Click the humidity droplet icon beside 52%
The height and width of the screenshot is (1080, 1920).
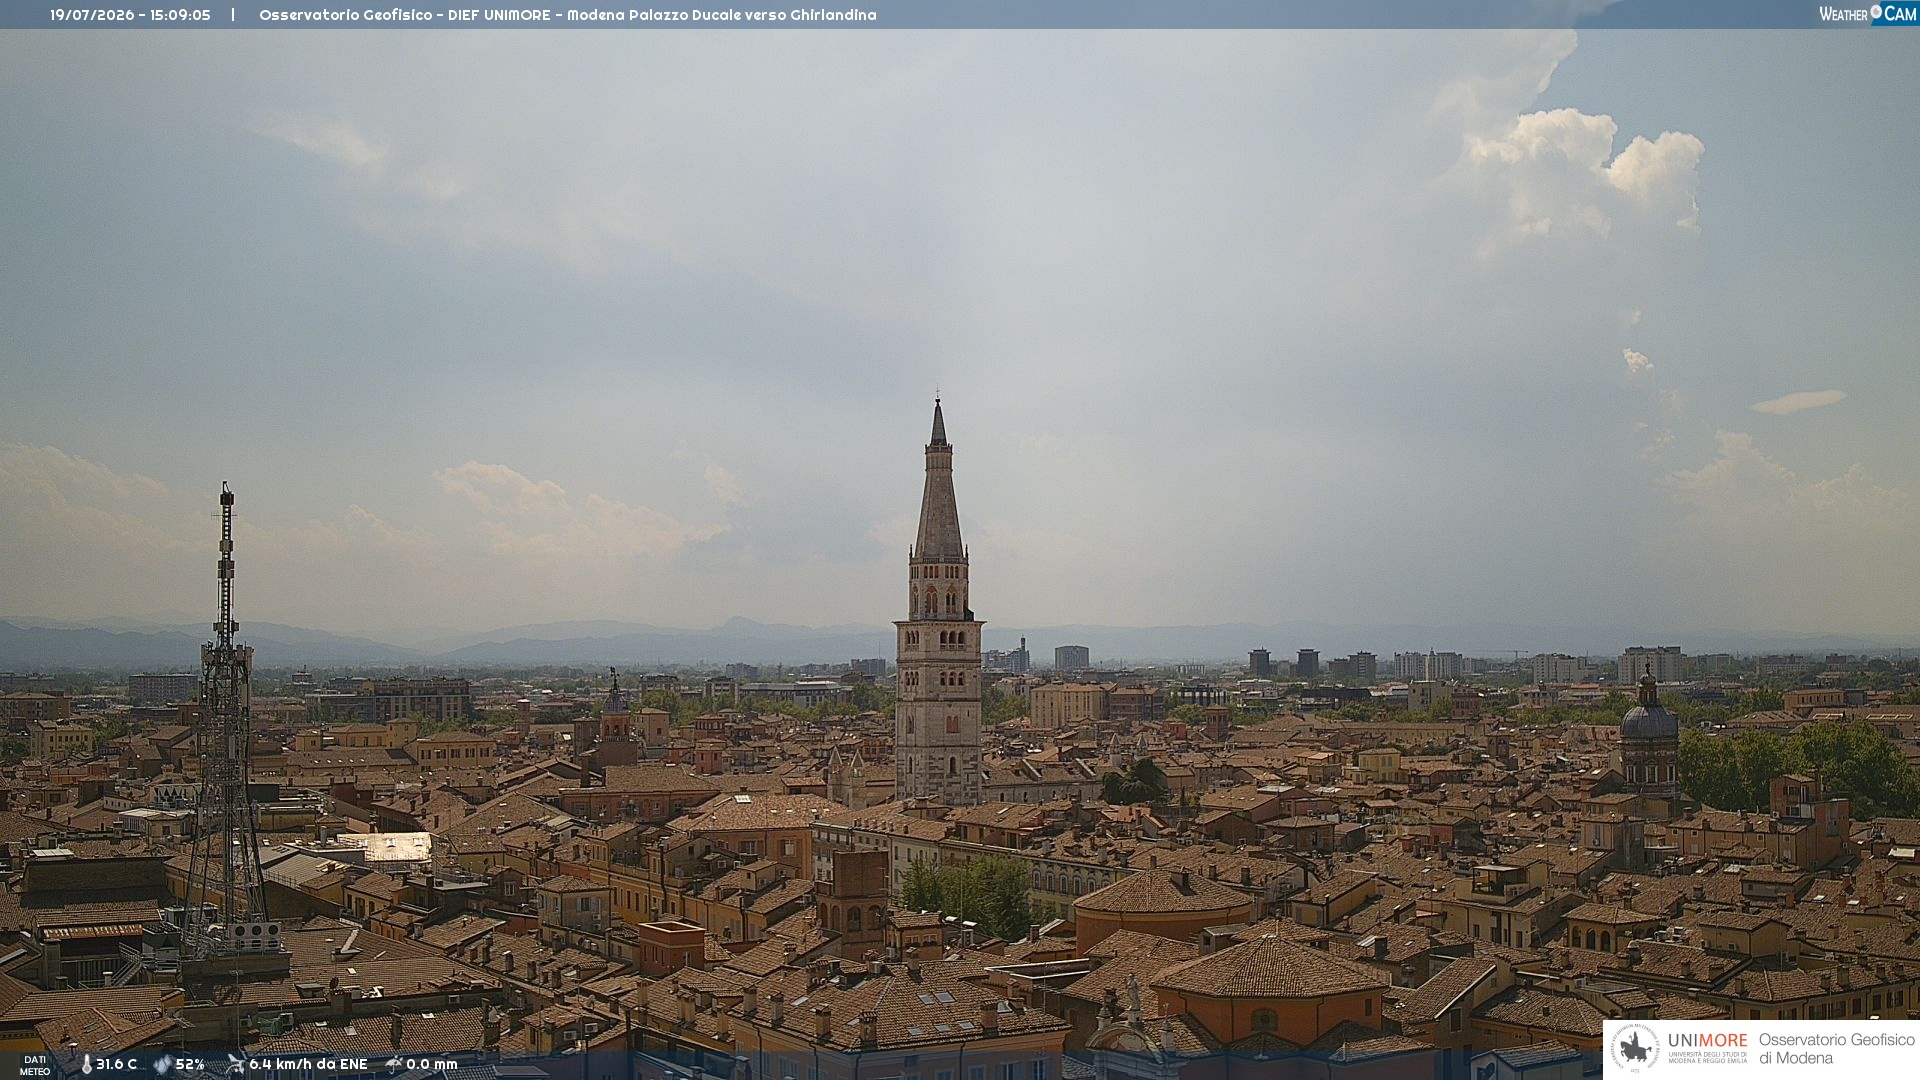pos(162,1065)
